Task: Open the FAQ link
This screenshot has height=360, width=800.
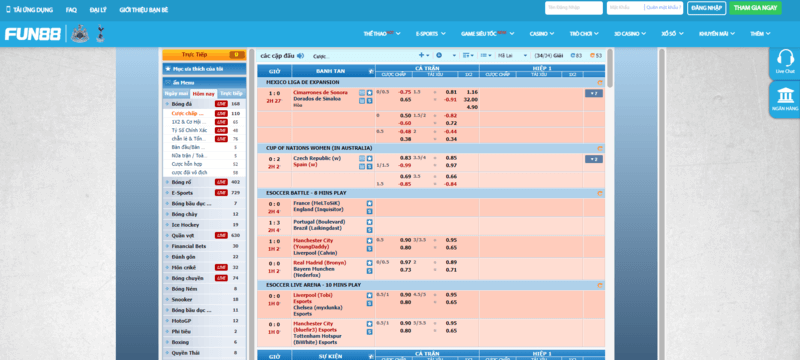Action: 71,10
